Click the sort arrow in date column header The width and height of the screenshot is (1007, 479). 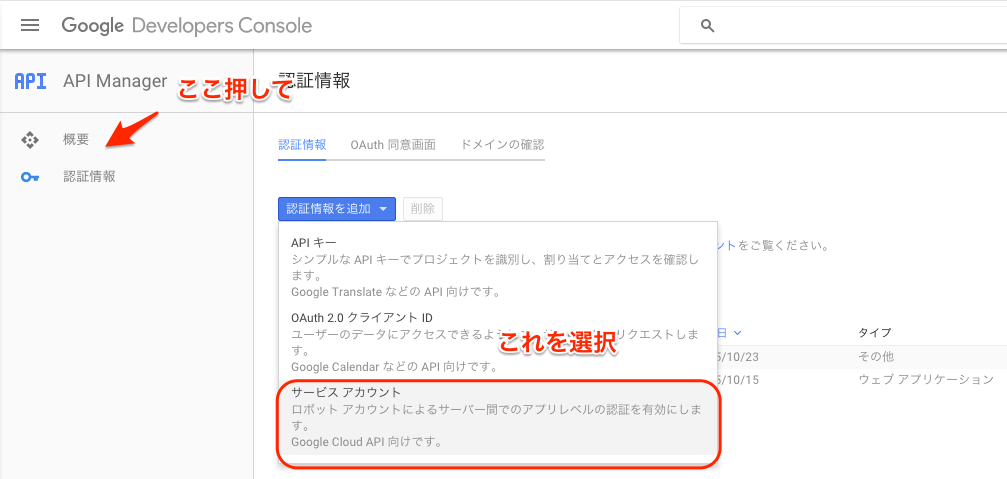737,333
